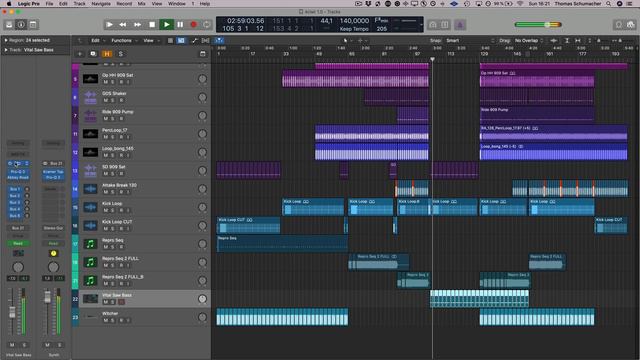
Task: Click the SD 909 Sat track icon
Action: tap(90, 170)
